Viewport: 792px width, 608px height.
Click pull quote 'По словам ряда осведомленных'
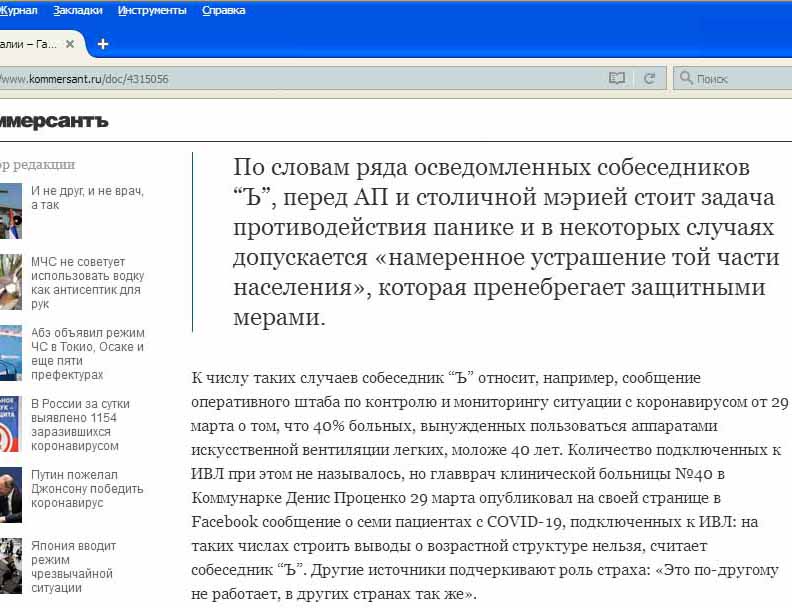point(506,242)
